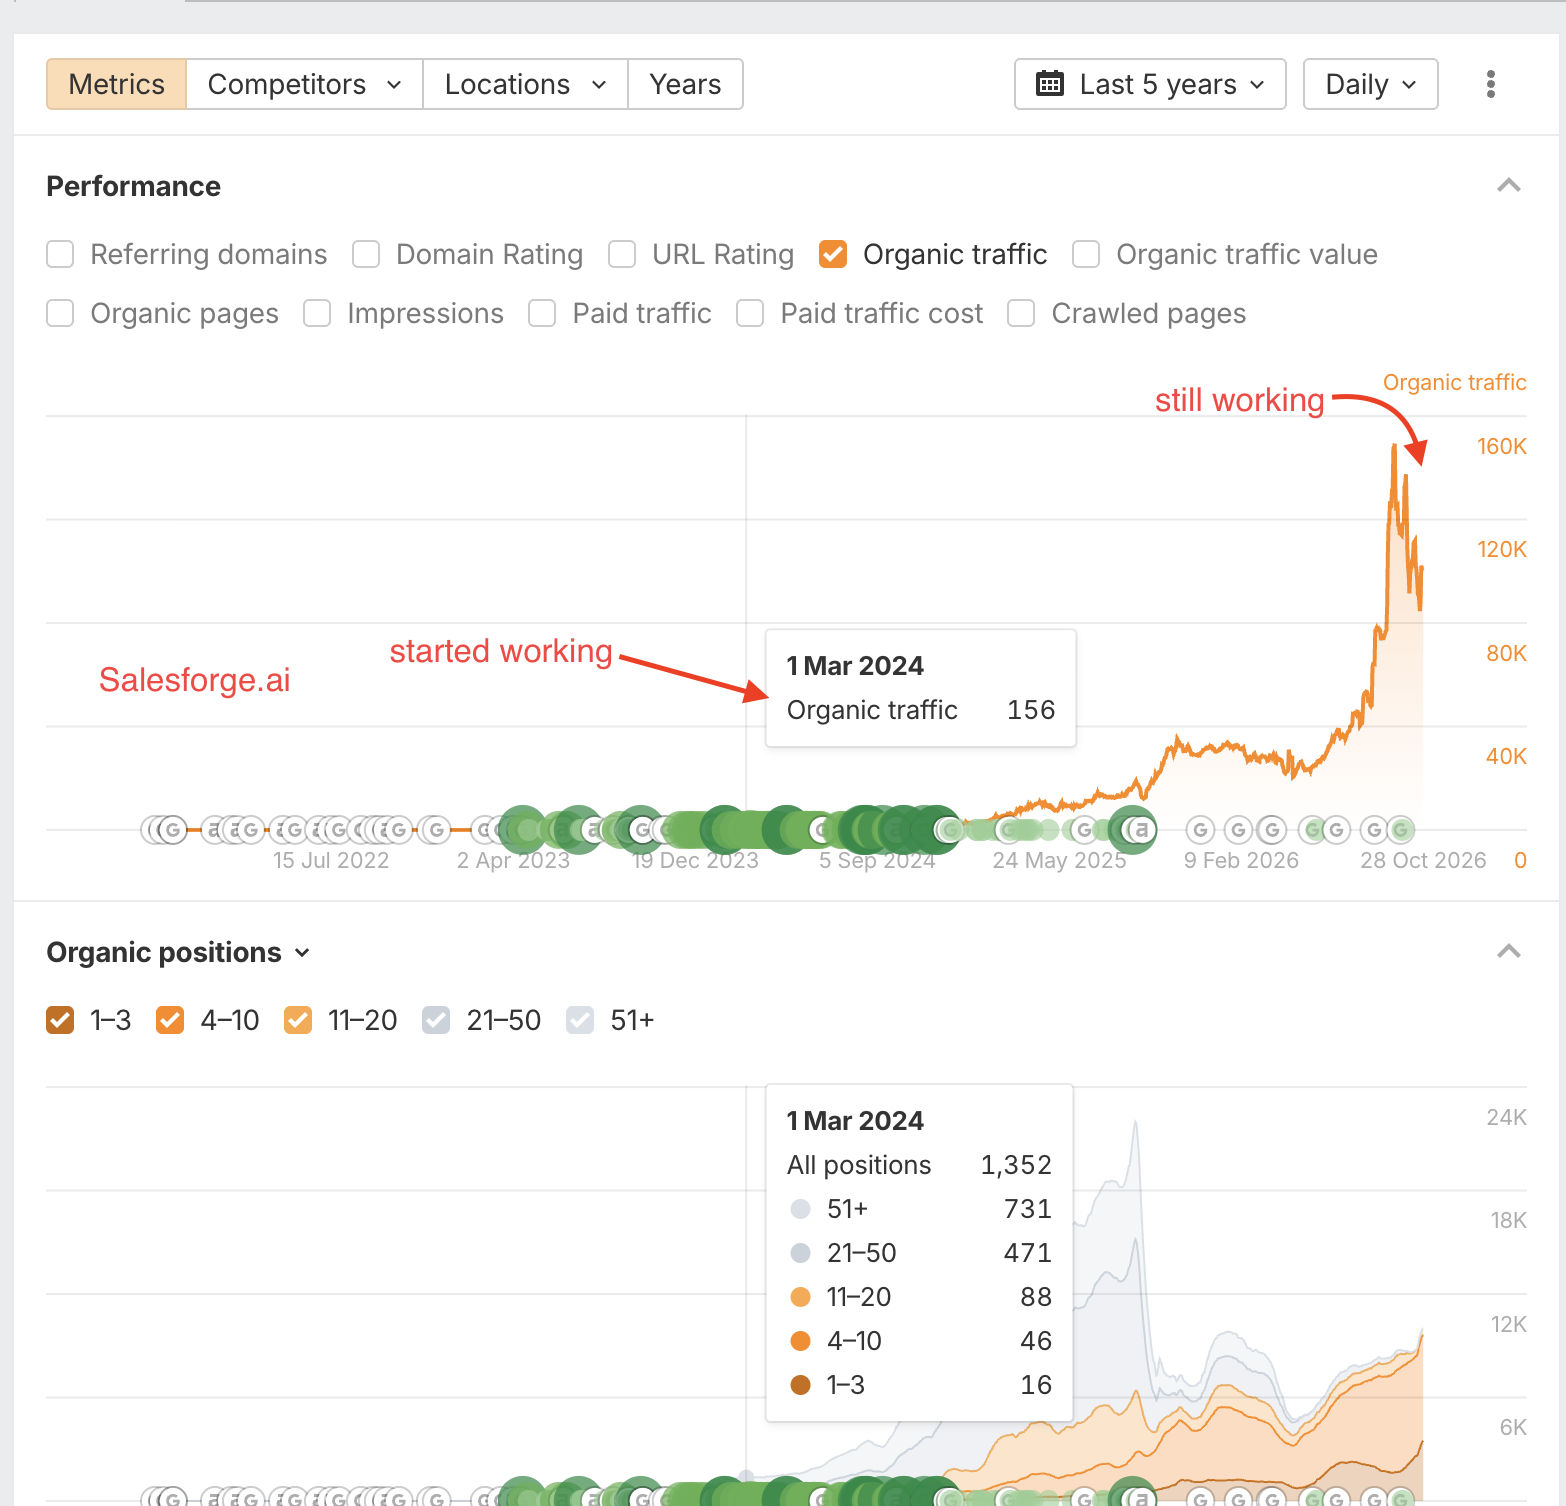Tick the Paid traffic checkbox
1566x1506 pixels.
click(542, 313)
